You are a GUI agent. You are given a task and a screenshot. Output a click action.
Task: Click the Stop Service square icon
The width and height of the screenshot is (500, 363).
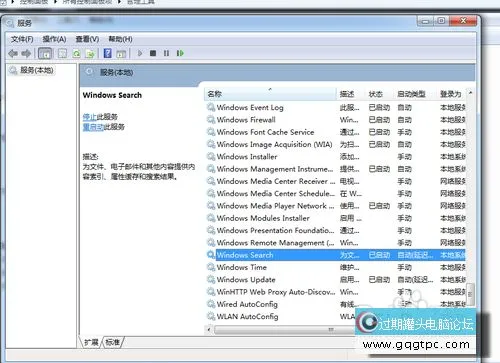153,53
